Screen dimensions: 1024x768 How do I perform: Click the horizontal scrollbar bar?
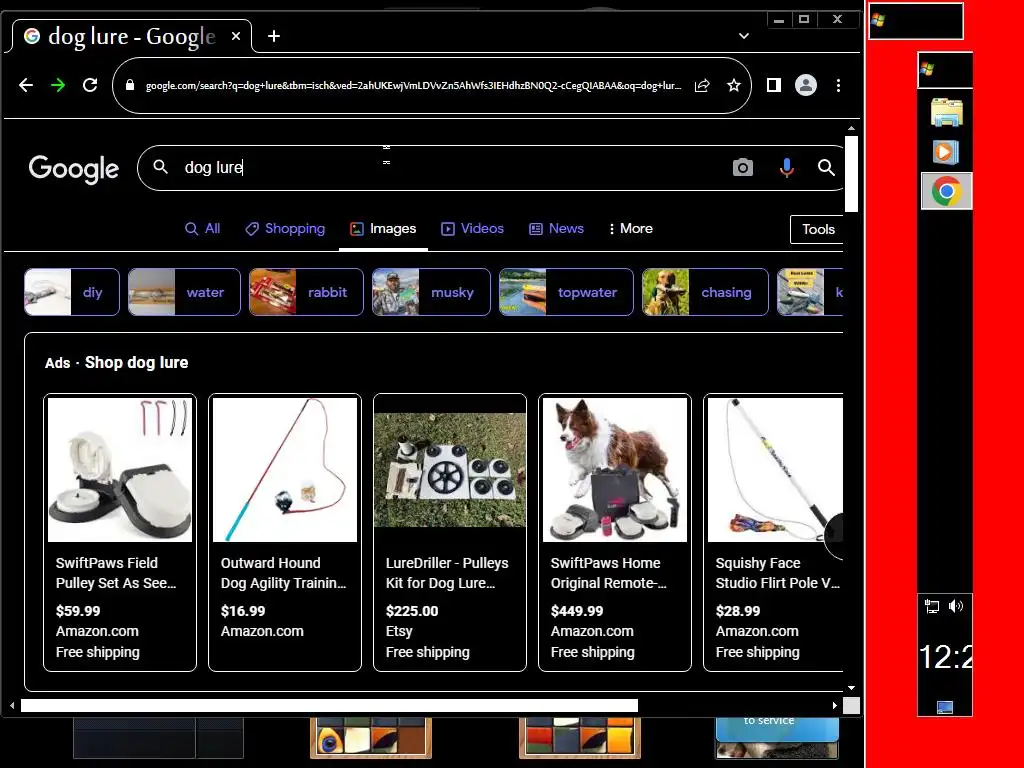point(329,705)
